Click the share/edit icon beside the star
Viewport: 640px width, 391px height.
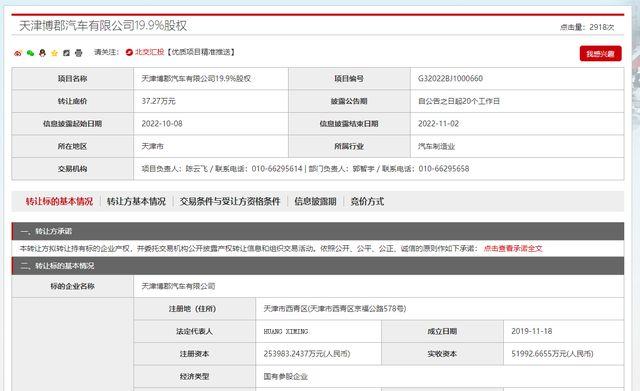tap(67, 53)
